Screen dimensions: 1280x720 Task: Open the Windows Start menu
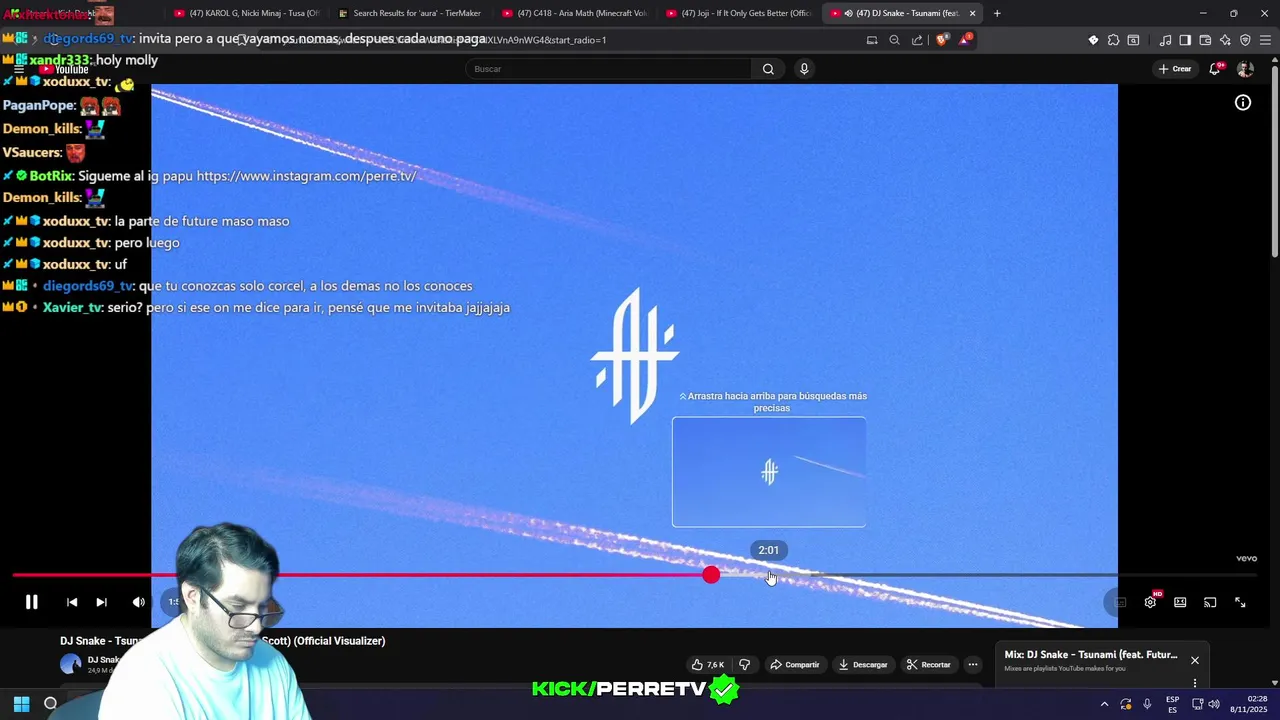click(x=21, y=703)
